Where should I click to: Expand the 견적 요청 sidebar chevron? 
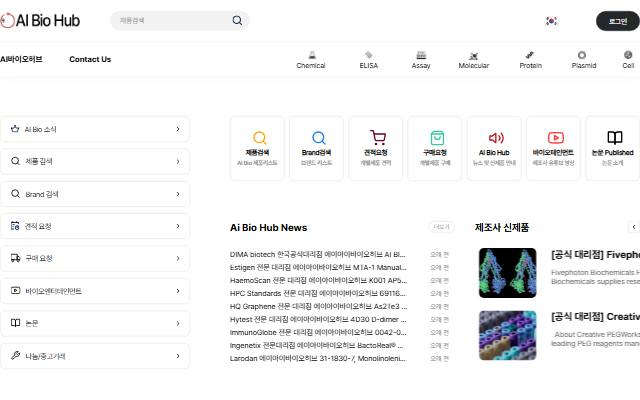click(178, 226)
